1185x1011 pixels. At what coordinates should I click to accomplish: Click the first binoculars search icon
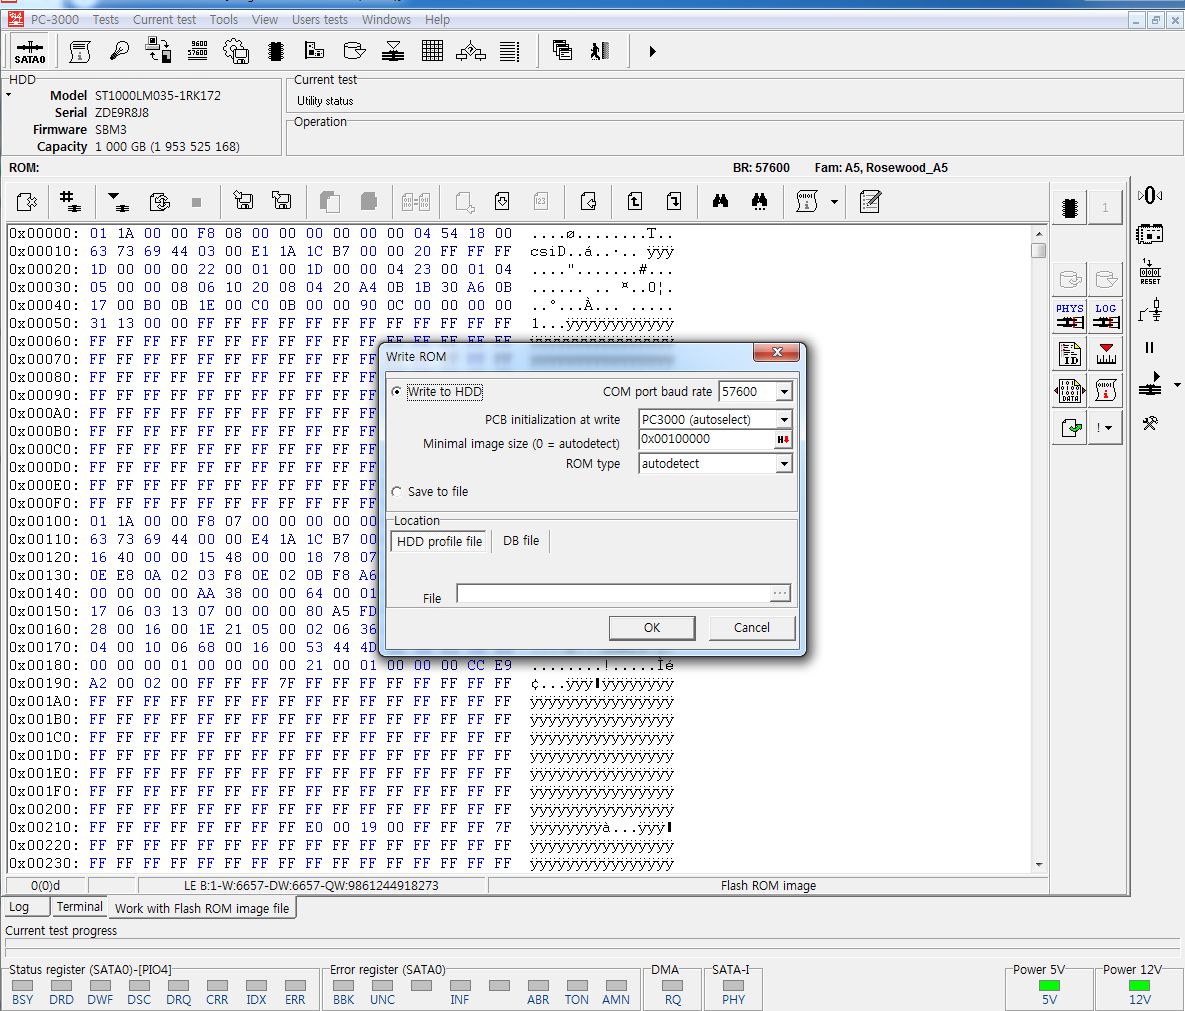(x=720, y=202)
